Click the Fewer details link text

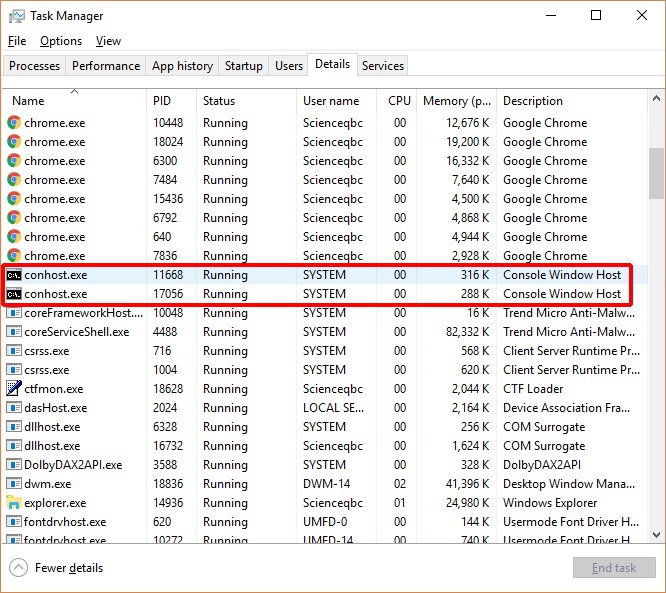click(x=69, y=568)
